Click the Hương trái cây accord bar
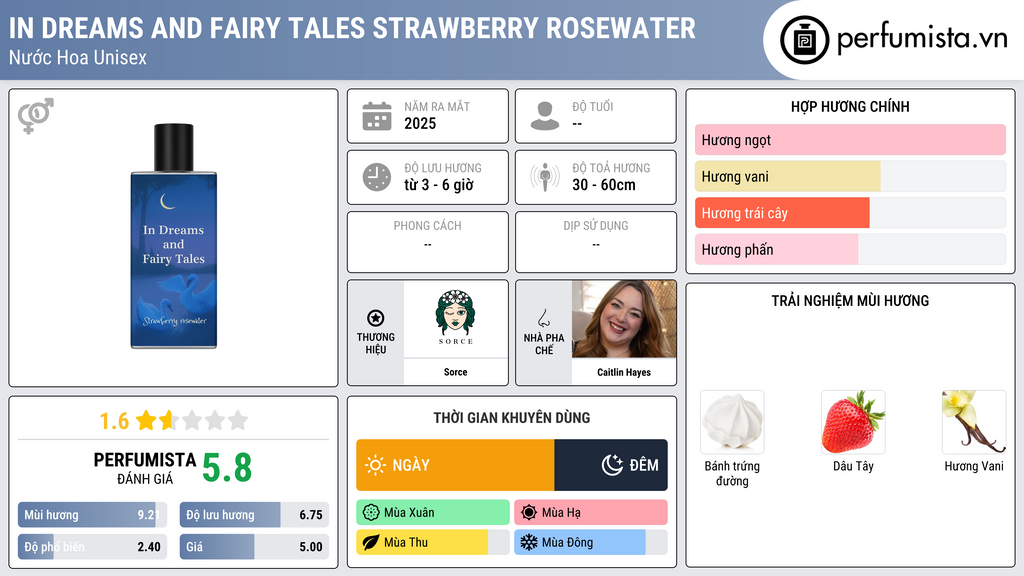Screen dimensions: 1024x576 click(x=850, y=213)
